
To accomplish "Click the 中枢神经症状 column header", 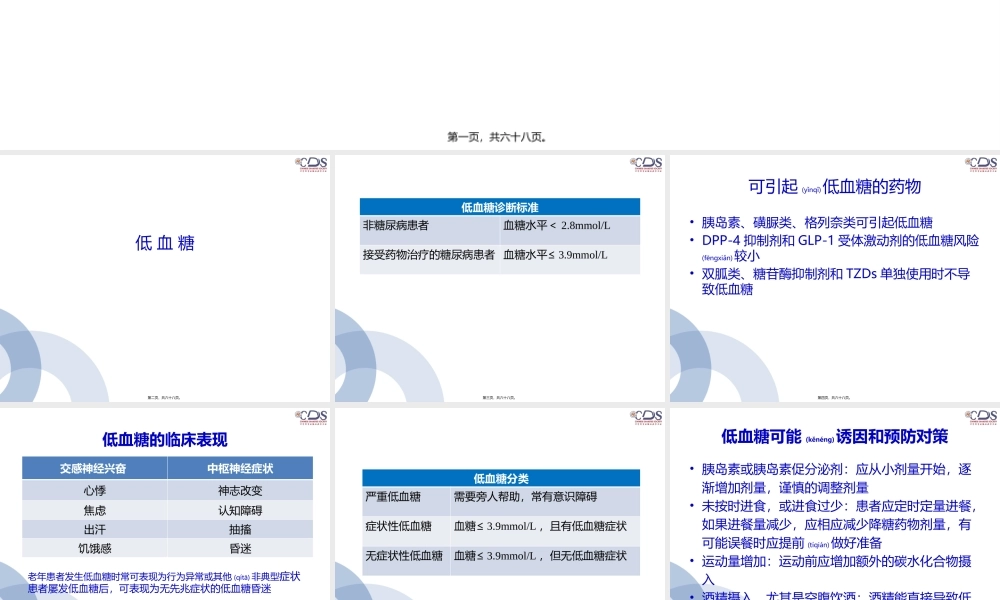I will (x=240, y=469).
